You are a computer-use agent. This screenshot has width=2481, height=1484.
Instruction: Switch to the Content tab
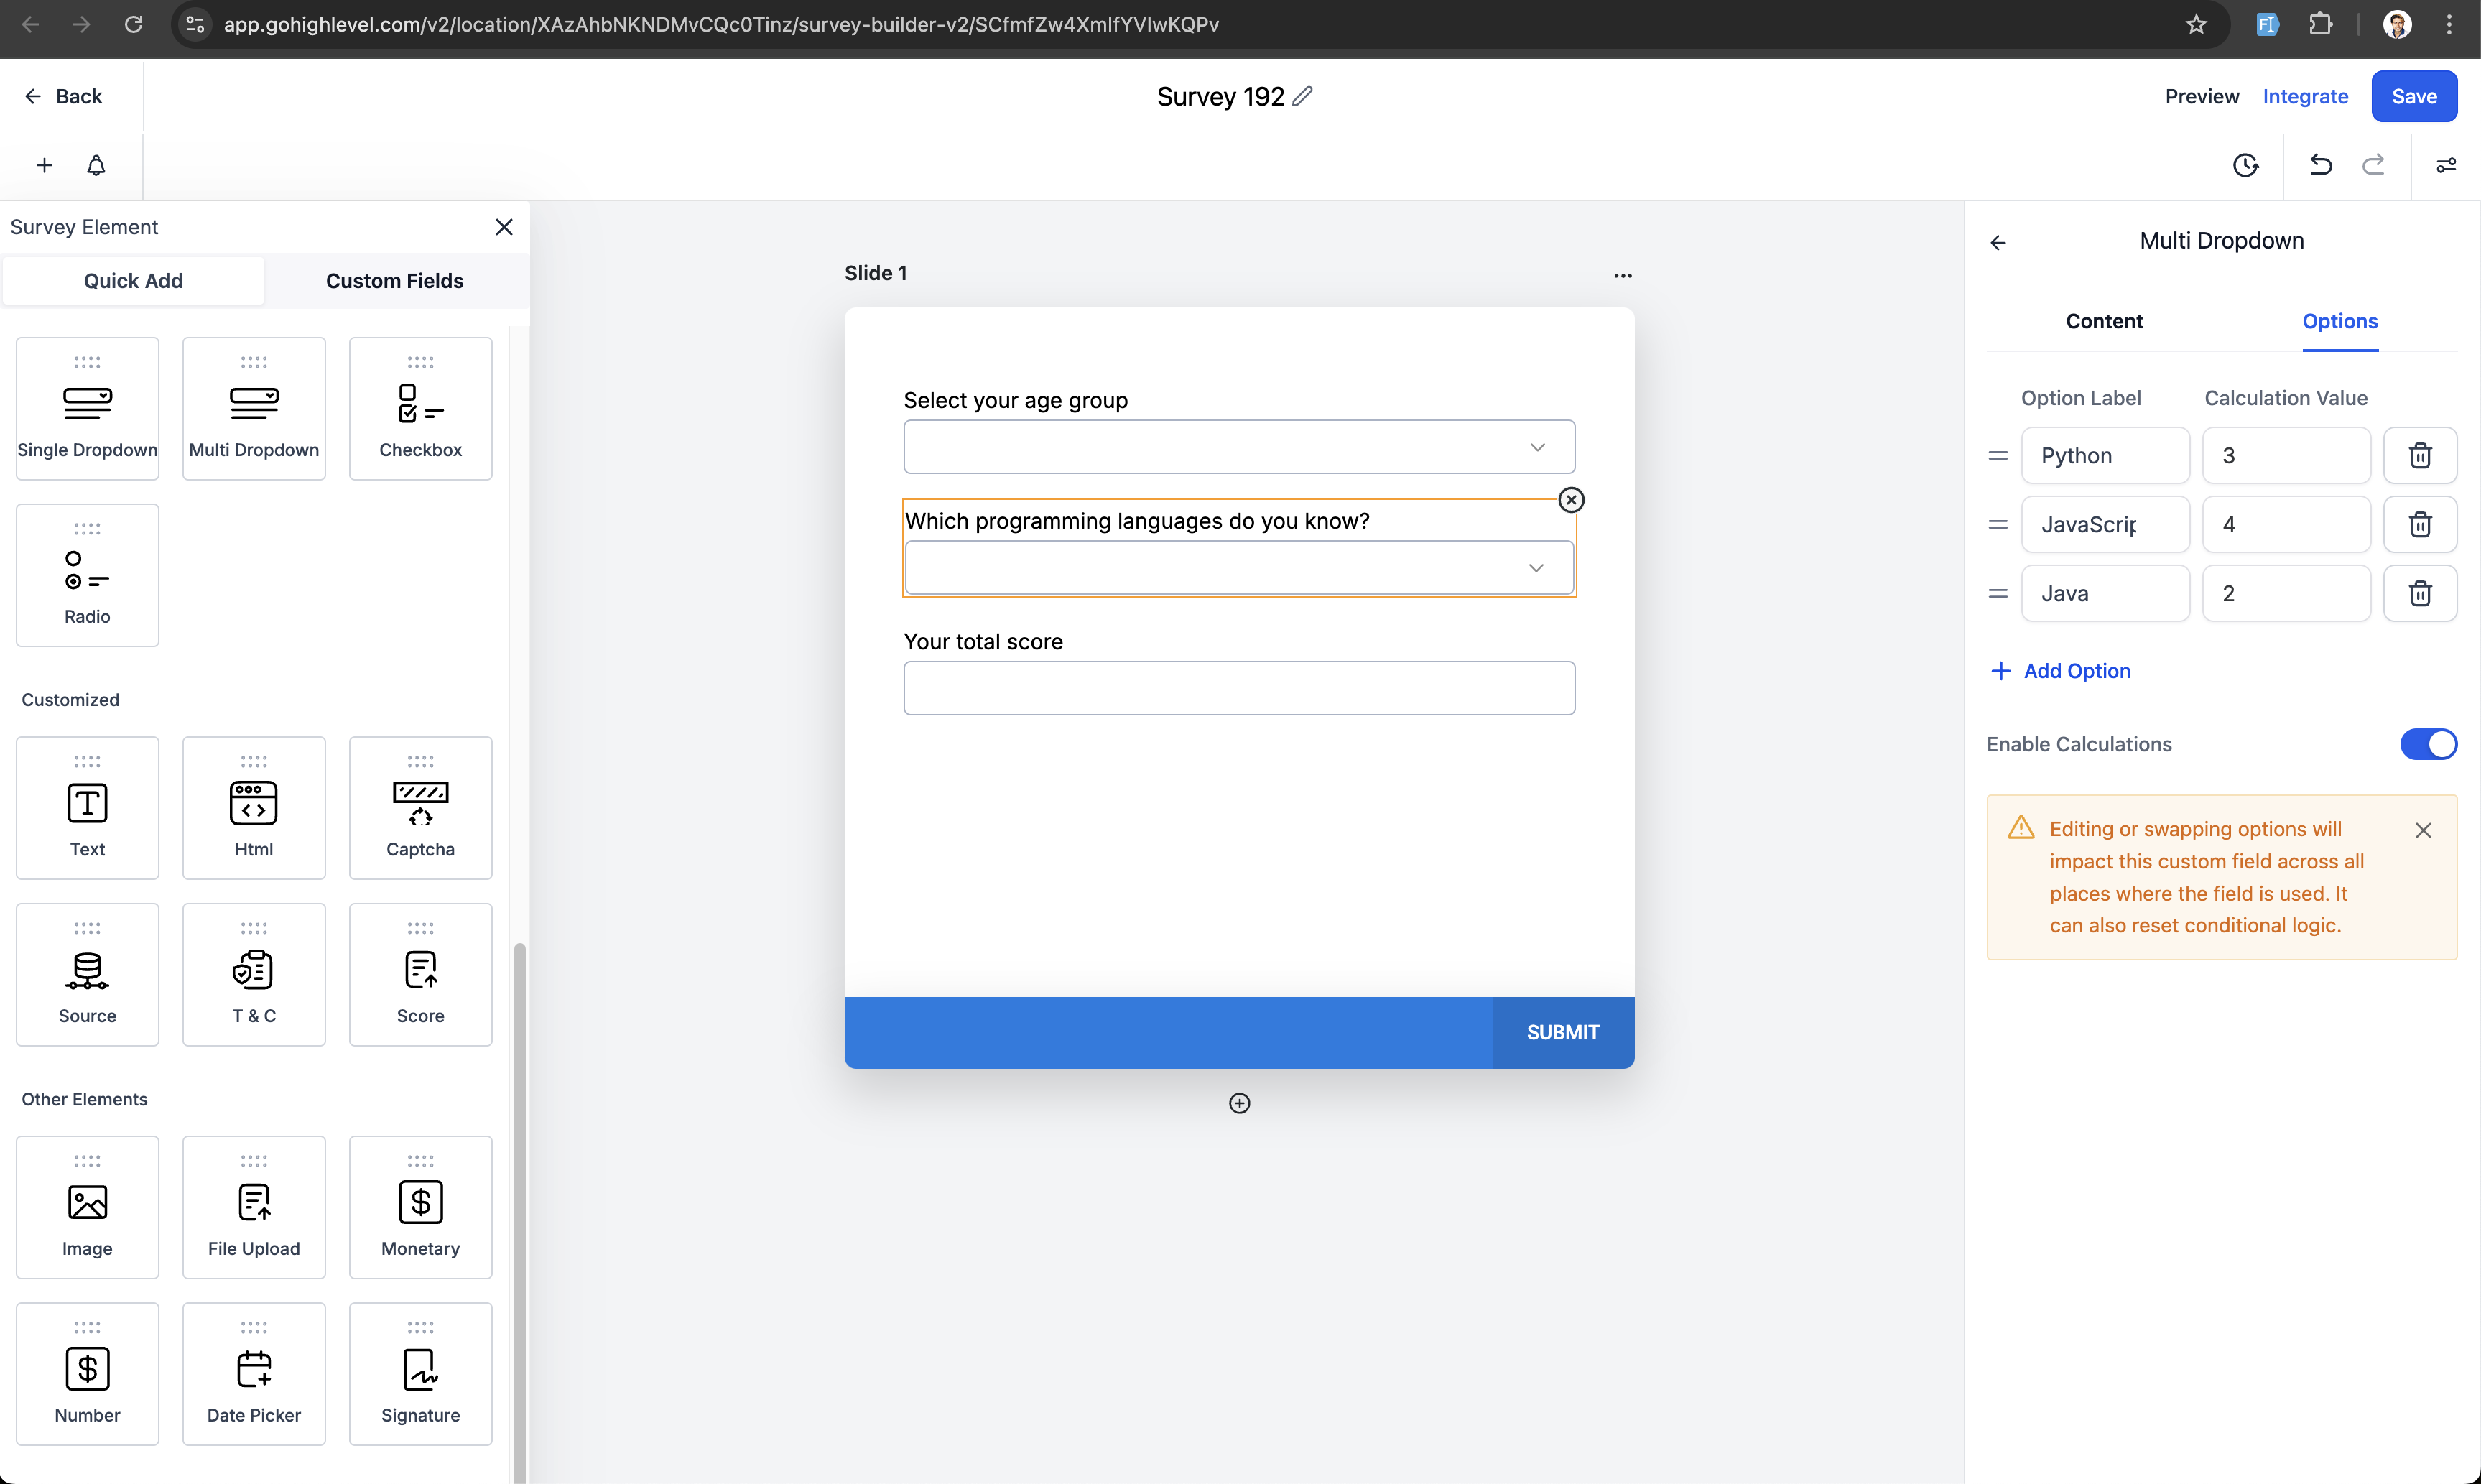pyautogui.click(x=2103, y=321)
